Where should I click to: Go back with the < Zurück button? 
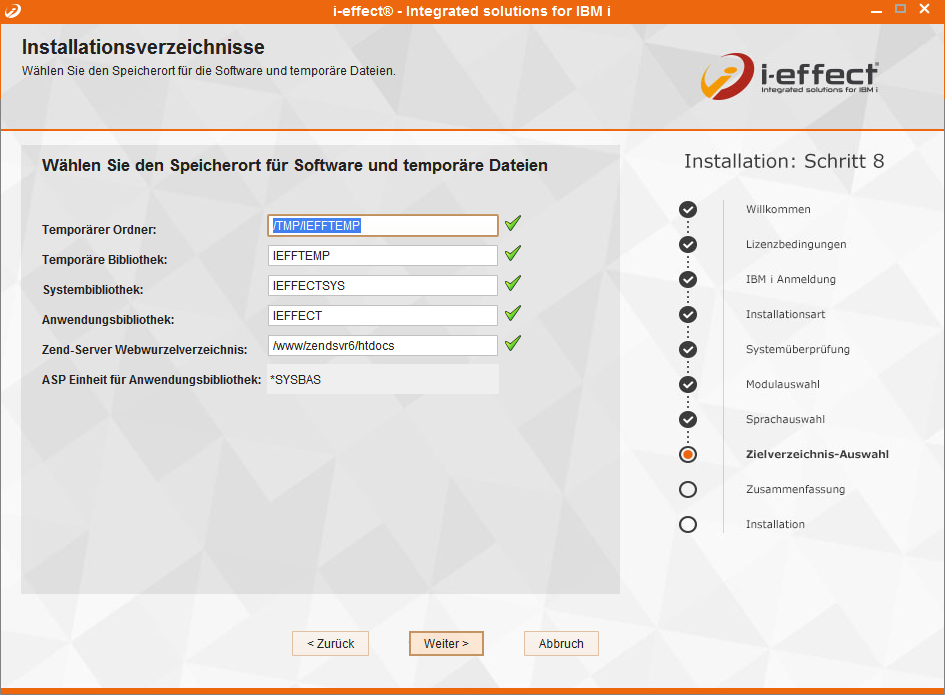pos(330,643)
